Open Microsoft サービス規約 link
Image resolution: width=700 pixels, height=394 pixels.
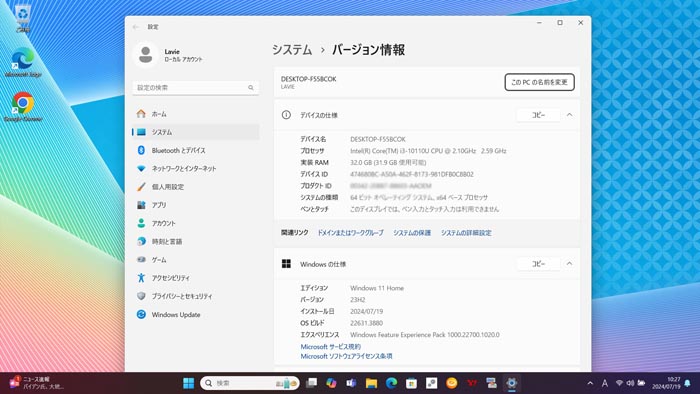pyautogui.click(x=330, y=347)
